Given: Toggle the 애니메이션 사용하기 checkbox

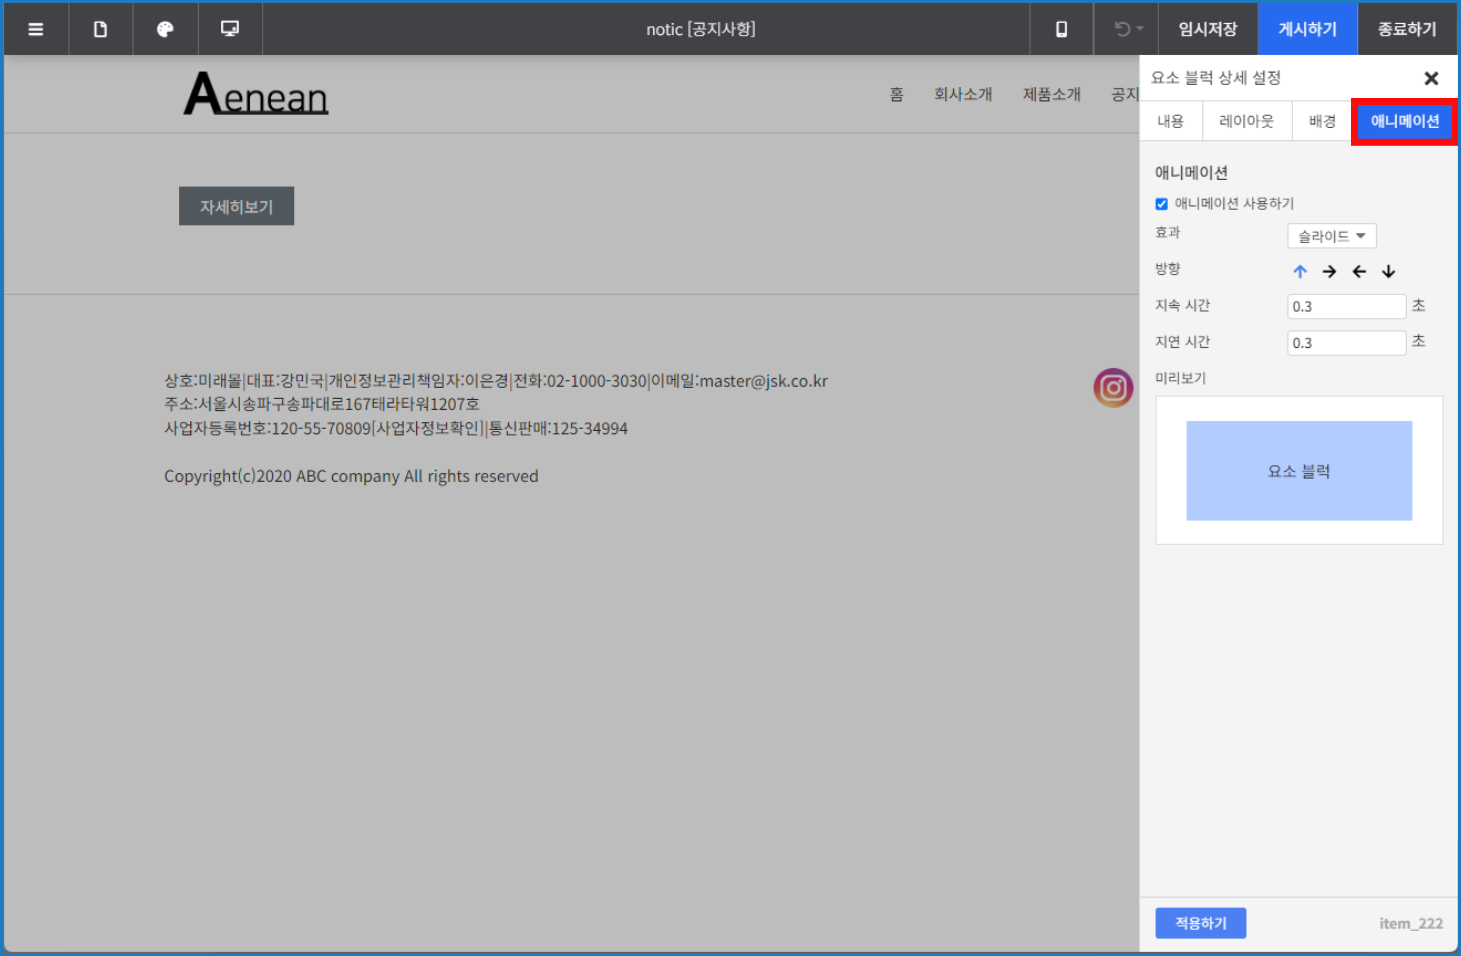Looking at the screenshot, I should [1161, 204].
